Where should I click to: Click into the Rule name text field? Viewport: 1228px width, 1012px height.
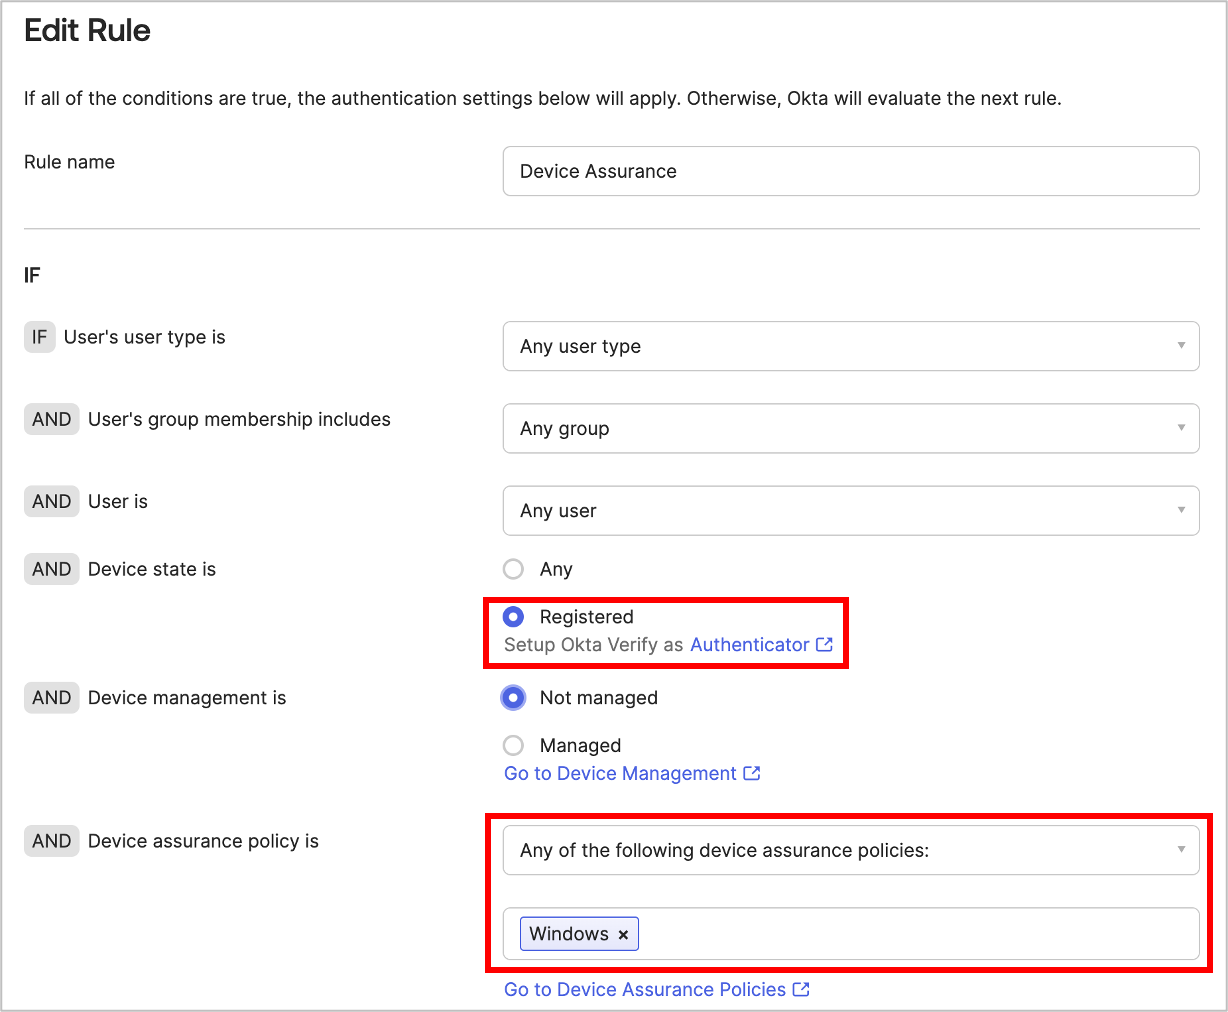(x=850, y=171)
